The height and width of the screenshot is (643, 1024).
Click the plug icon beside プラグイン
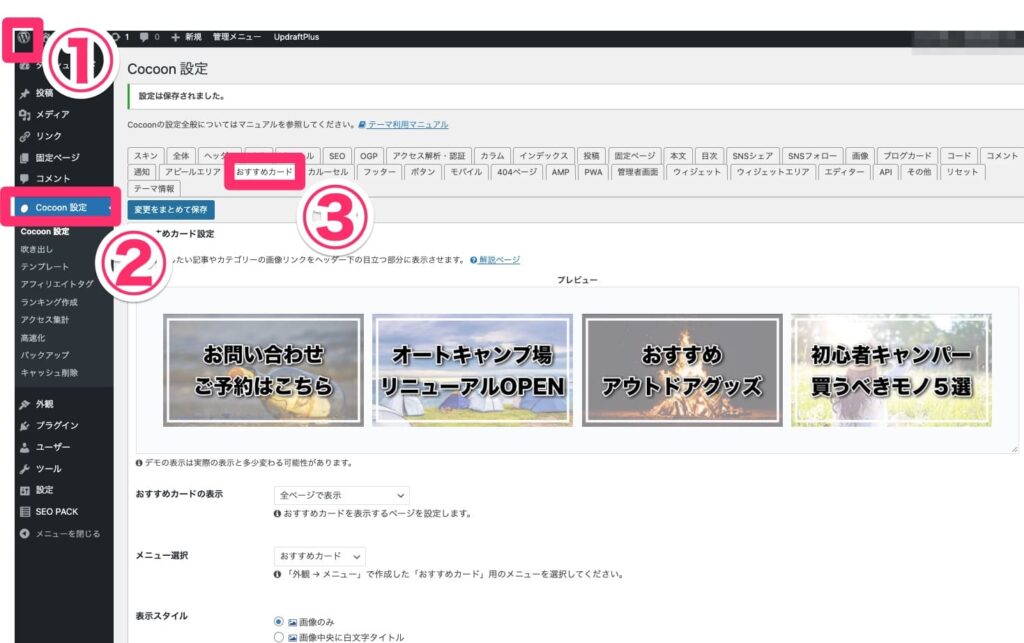point(25,426)
